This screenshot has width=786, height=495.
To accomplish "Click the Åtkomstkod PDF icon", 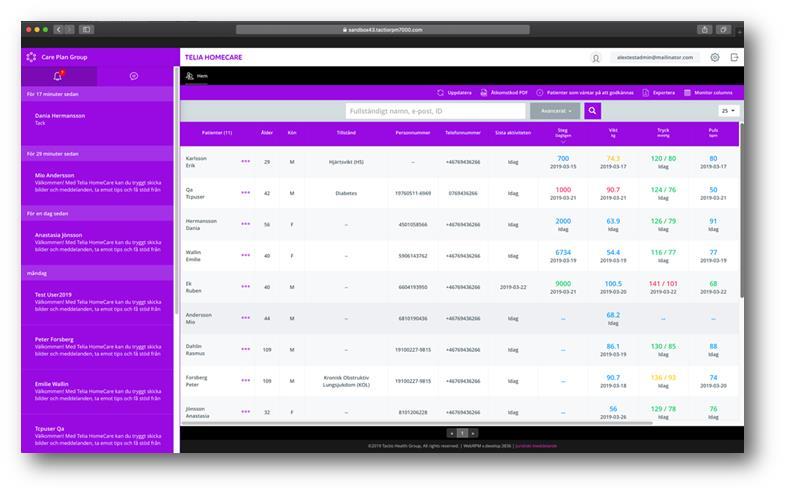I will (x=484, y=93).
